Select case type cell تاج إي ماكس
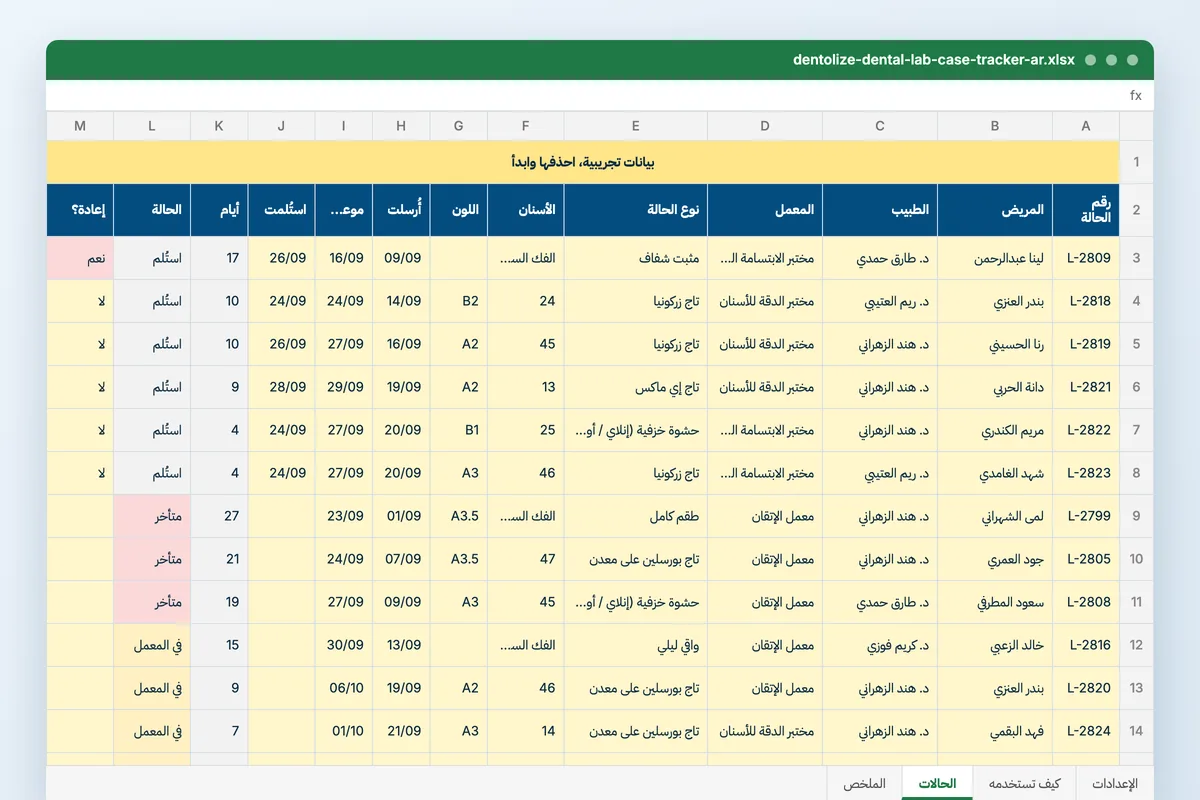Screen dimensions: 1200x800 tap(636, 387)
